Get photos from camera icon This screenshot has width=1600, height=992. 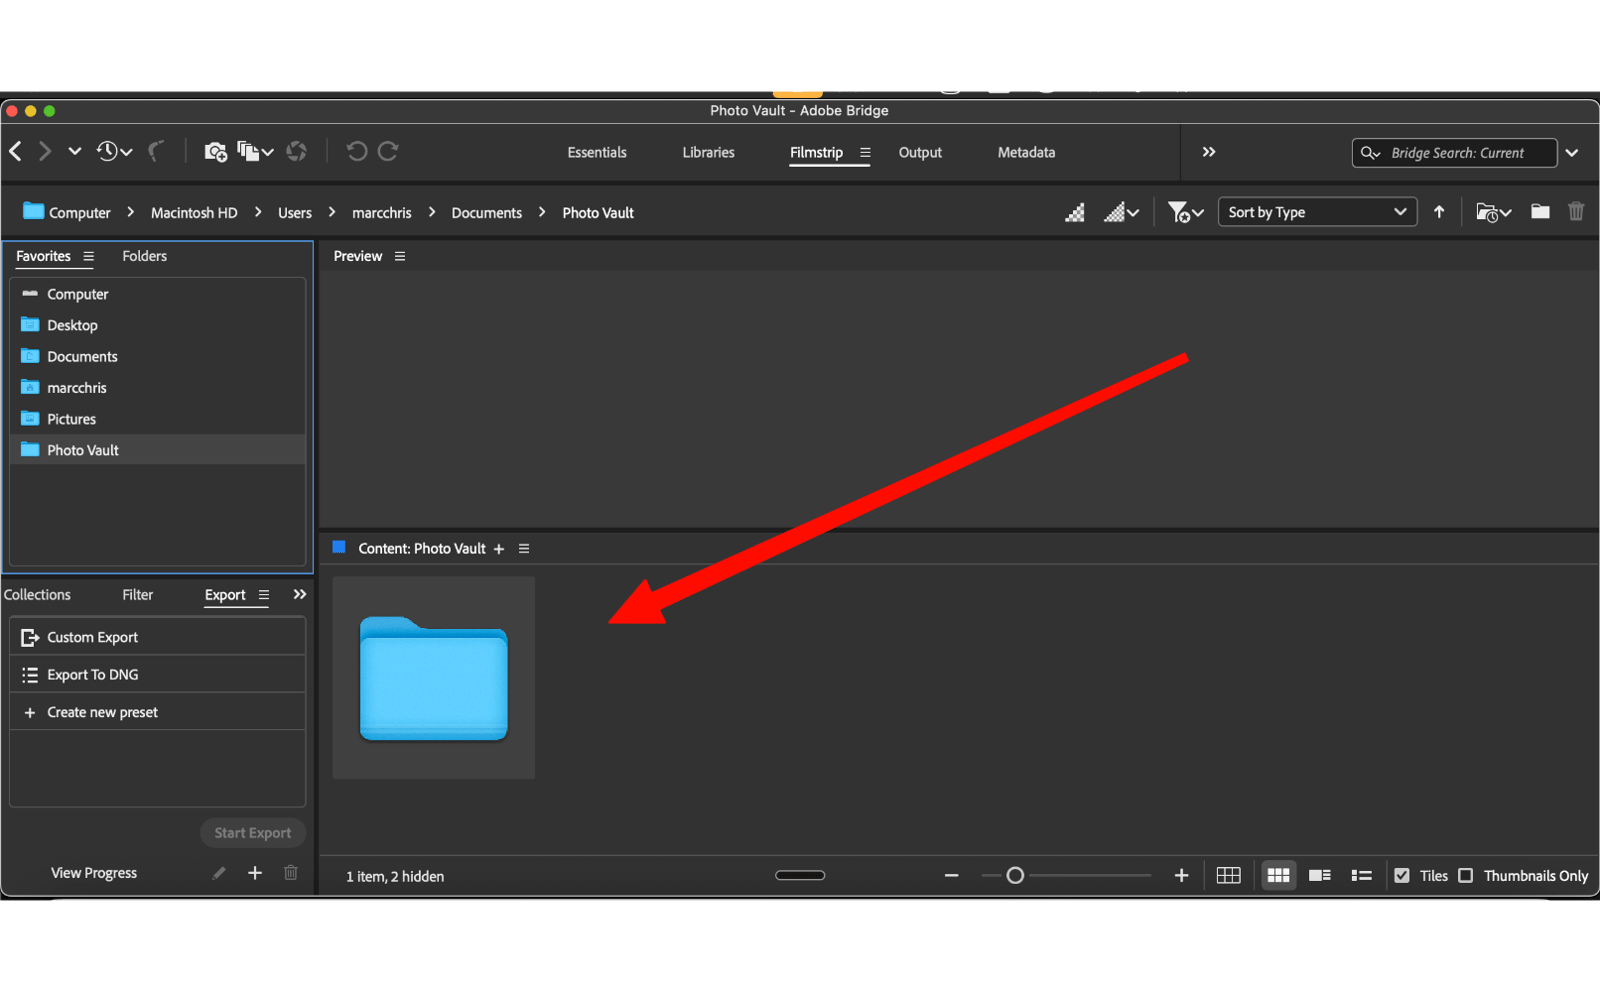coord(215,152)
